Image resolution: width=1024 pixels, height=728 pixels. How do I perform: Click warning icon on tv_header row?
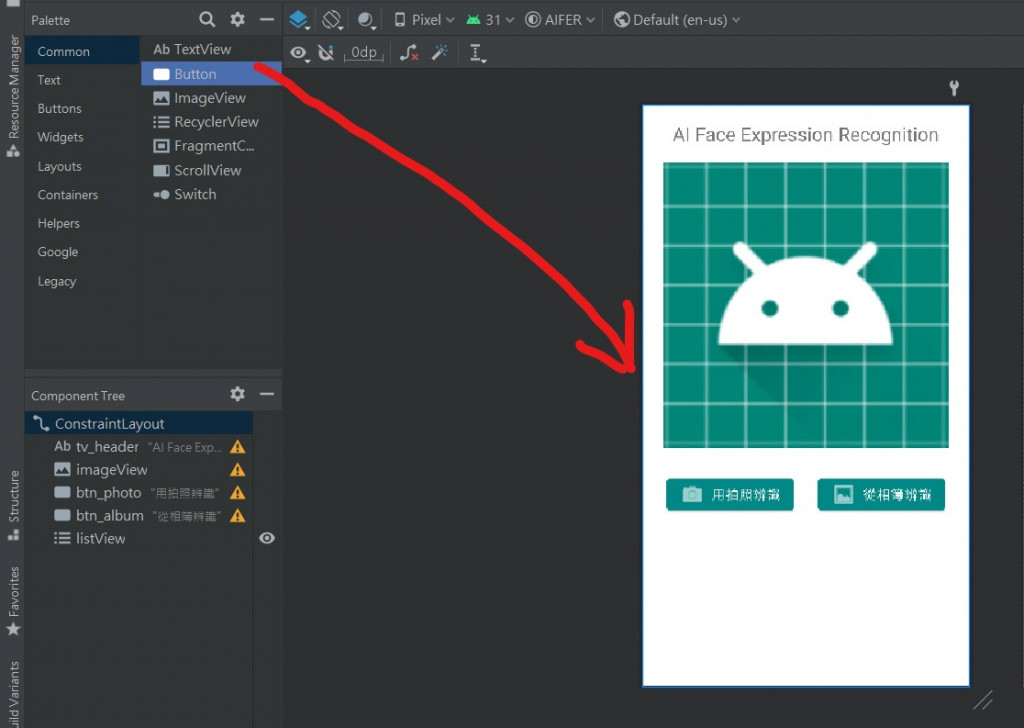click(x=238, y=447)
